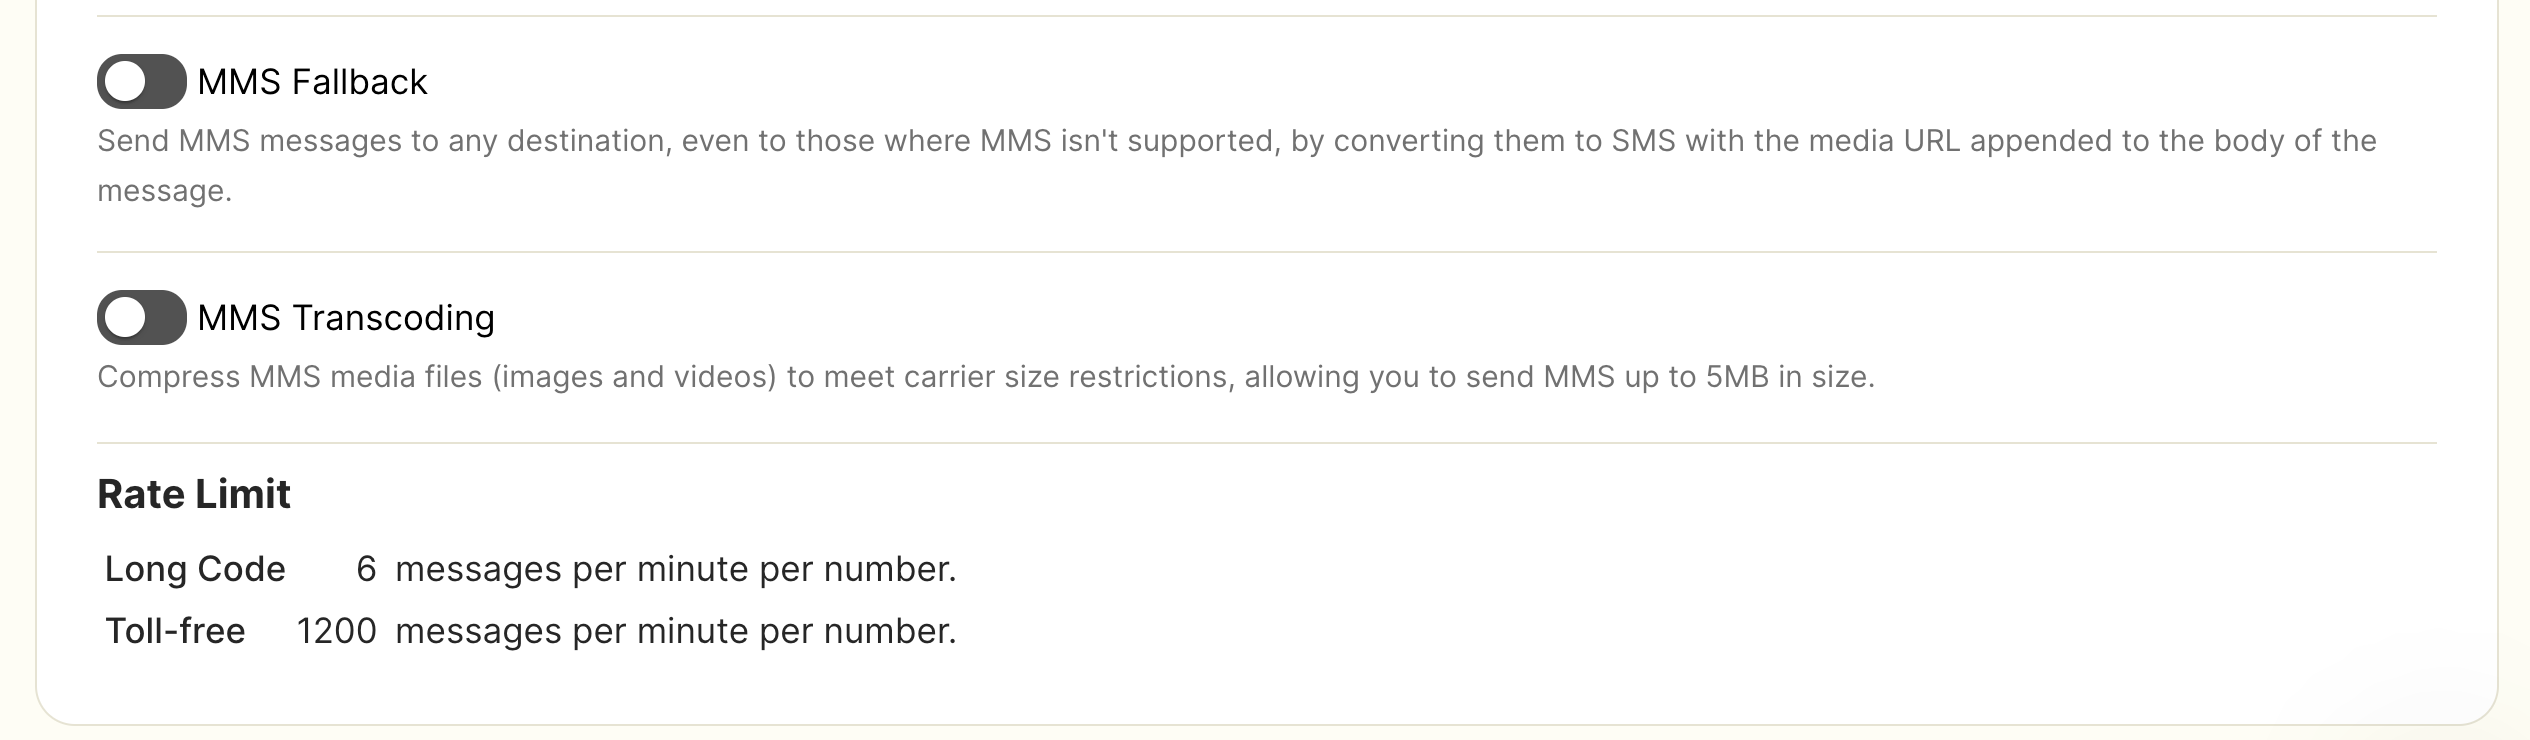Screen dimensions: 2530x740
Task: Click the white knob of MMS Transcoding
Action: coord(126,318)
